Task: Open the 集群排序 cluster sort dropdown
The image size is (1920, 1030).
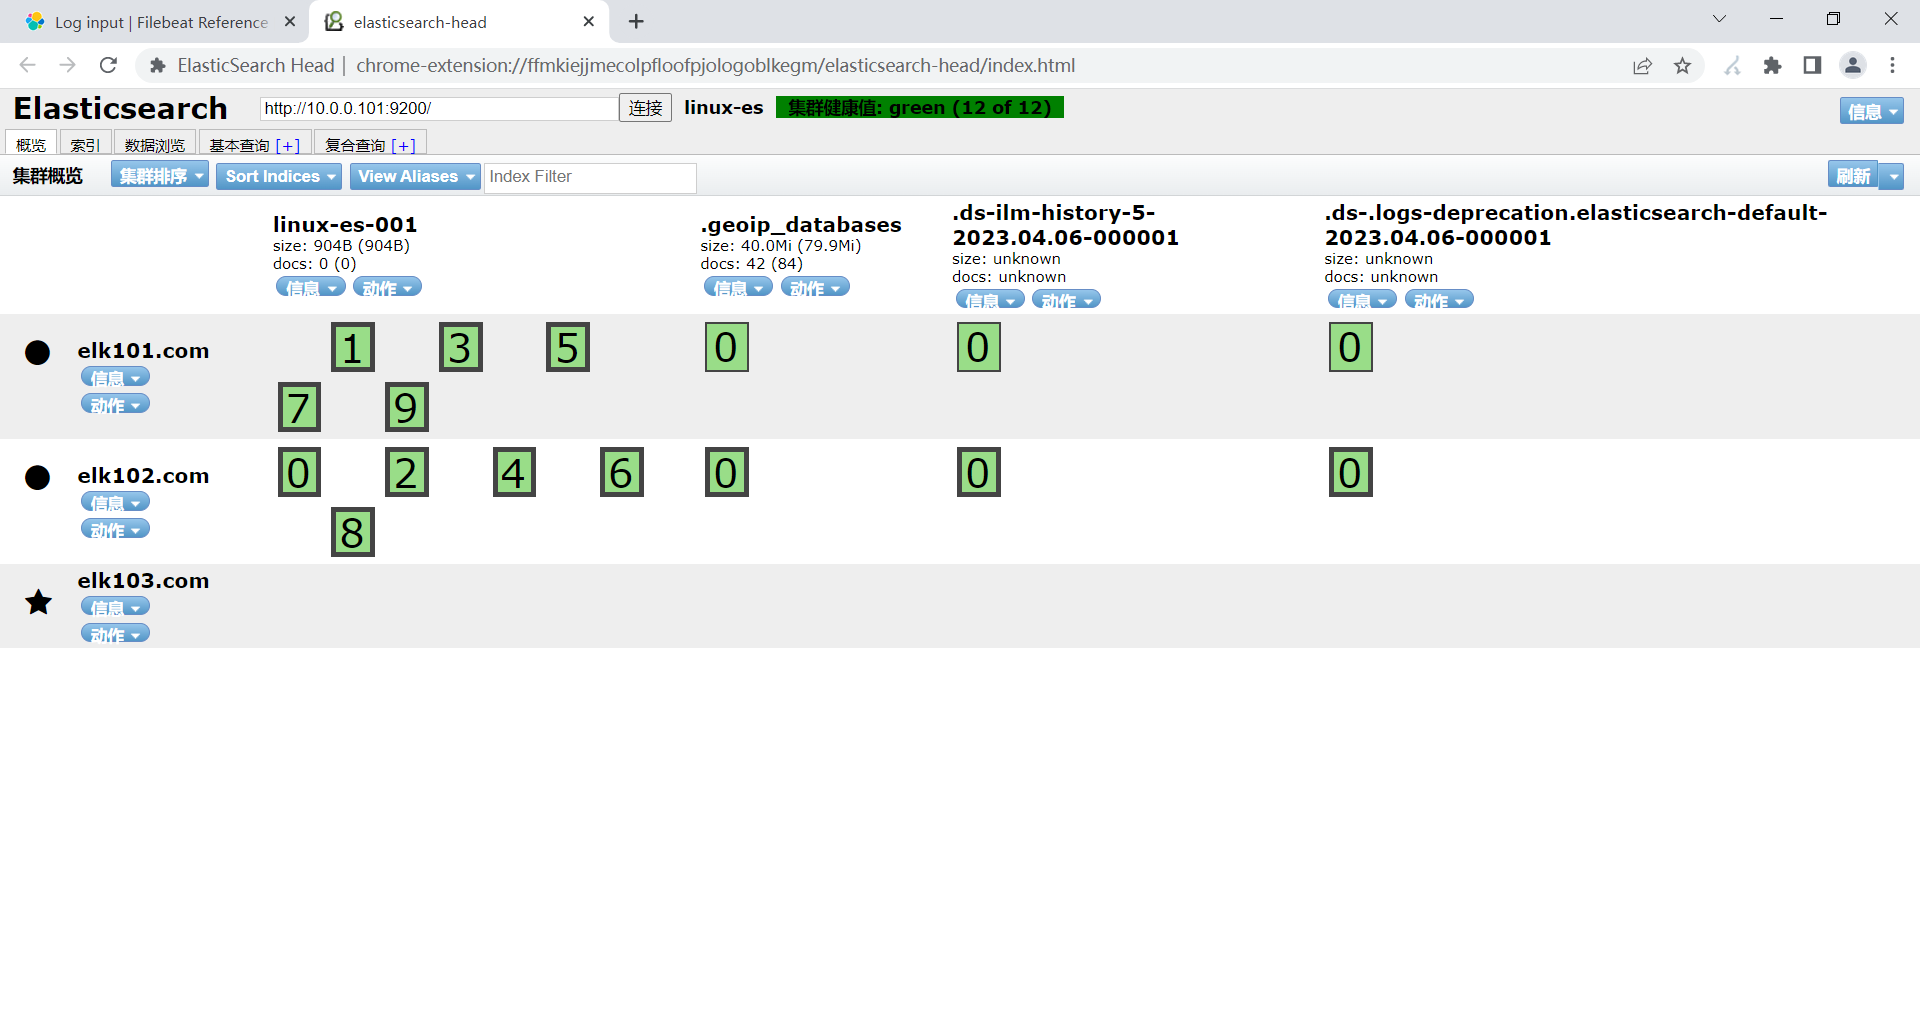Action: [x=160, y=176]
